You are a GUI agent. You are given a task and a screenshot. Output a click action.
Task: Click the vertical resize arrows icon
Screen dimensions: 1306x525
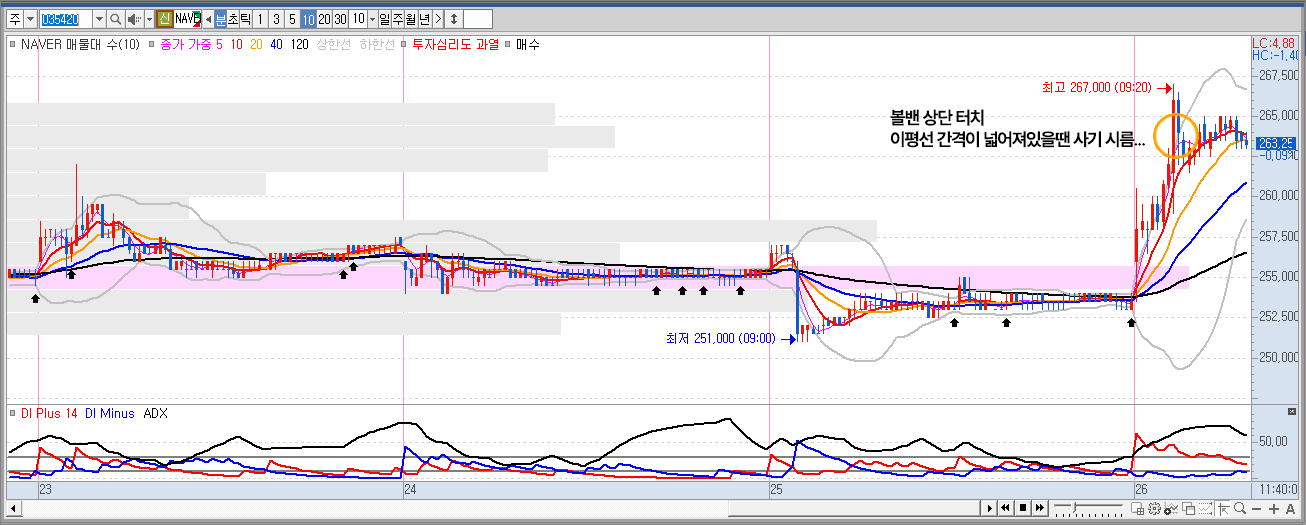coord(453,19)
